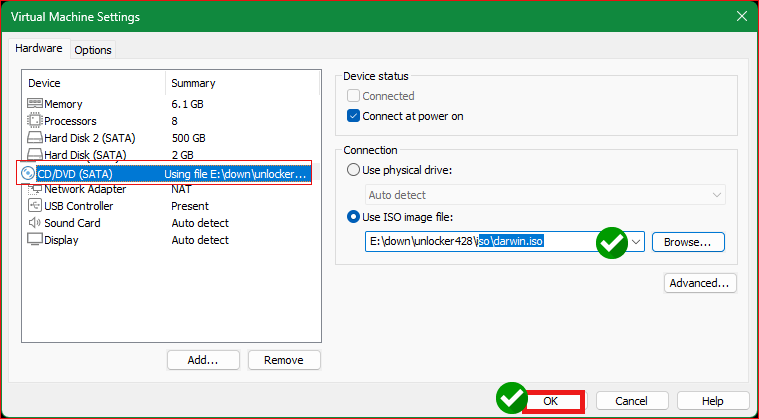Select the Display monitor icon

pyautogui.click(x=35, y=239)
